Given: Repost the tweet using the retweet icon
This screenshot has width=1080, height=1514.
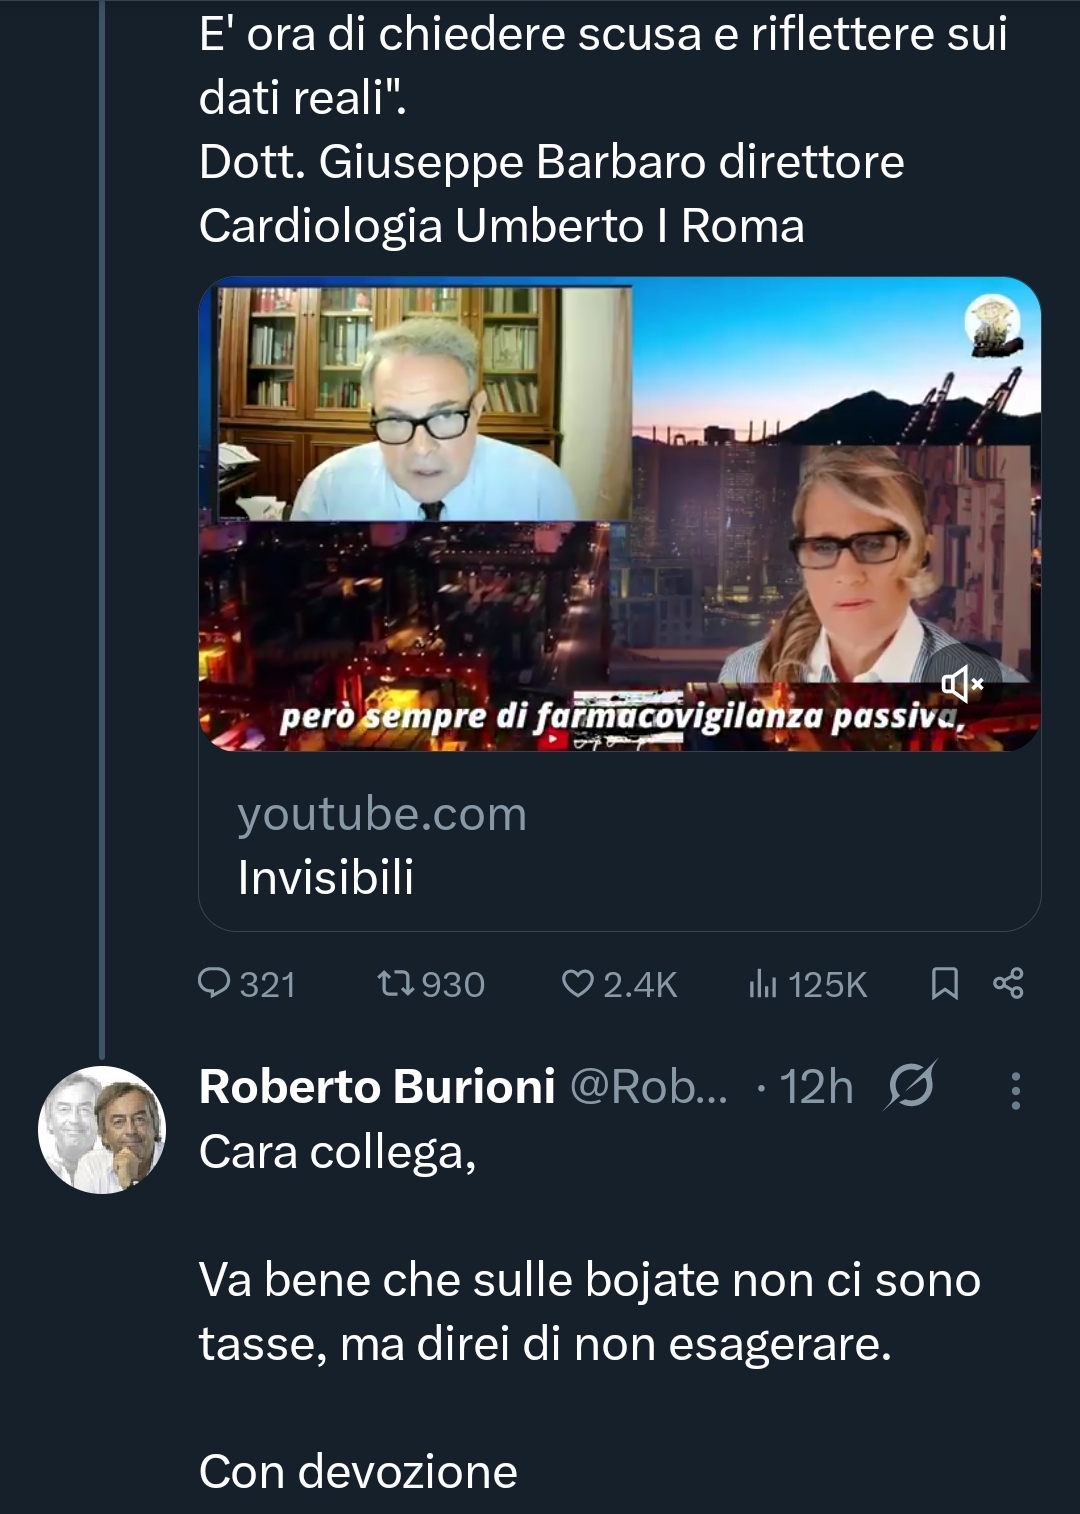Looking at the screenshot, I should pos(393,984).
